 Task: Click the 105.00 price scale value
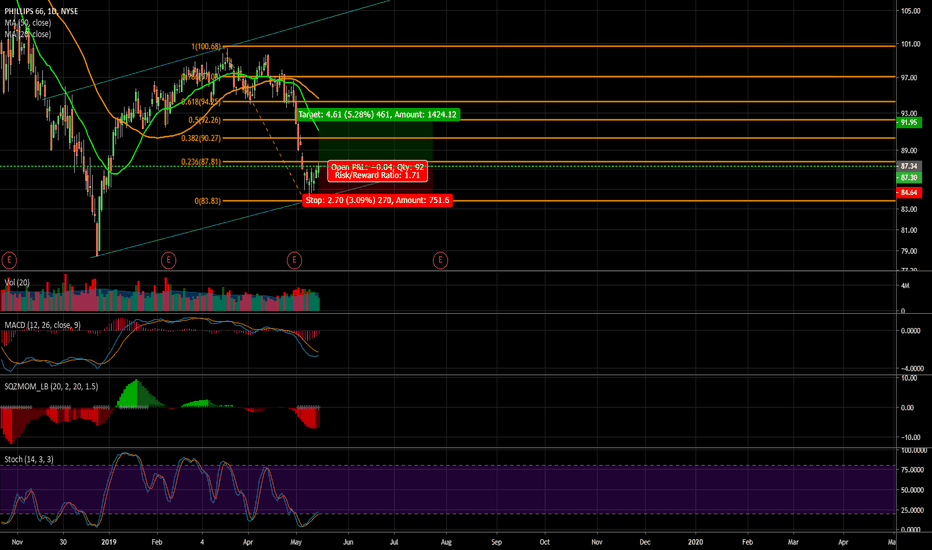910,11
